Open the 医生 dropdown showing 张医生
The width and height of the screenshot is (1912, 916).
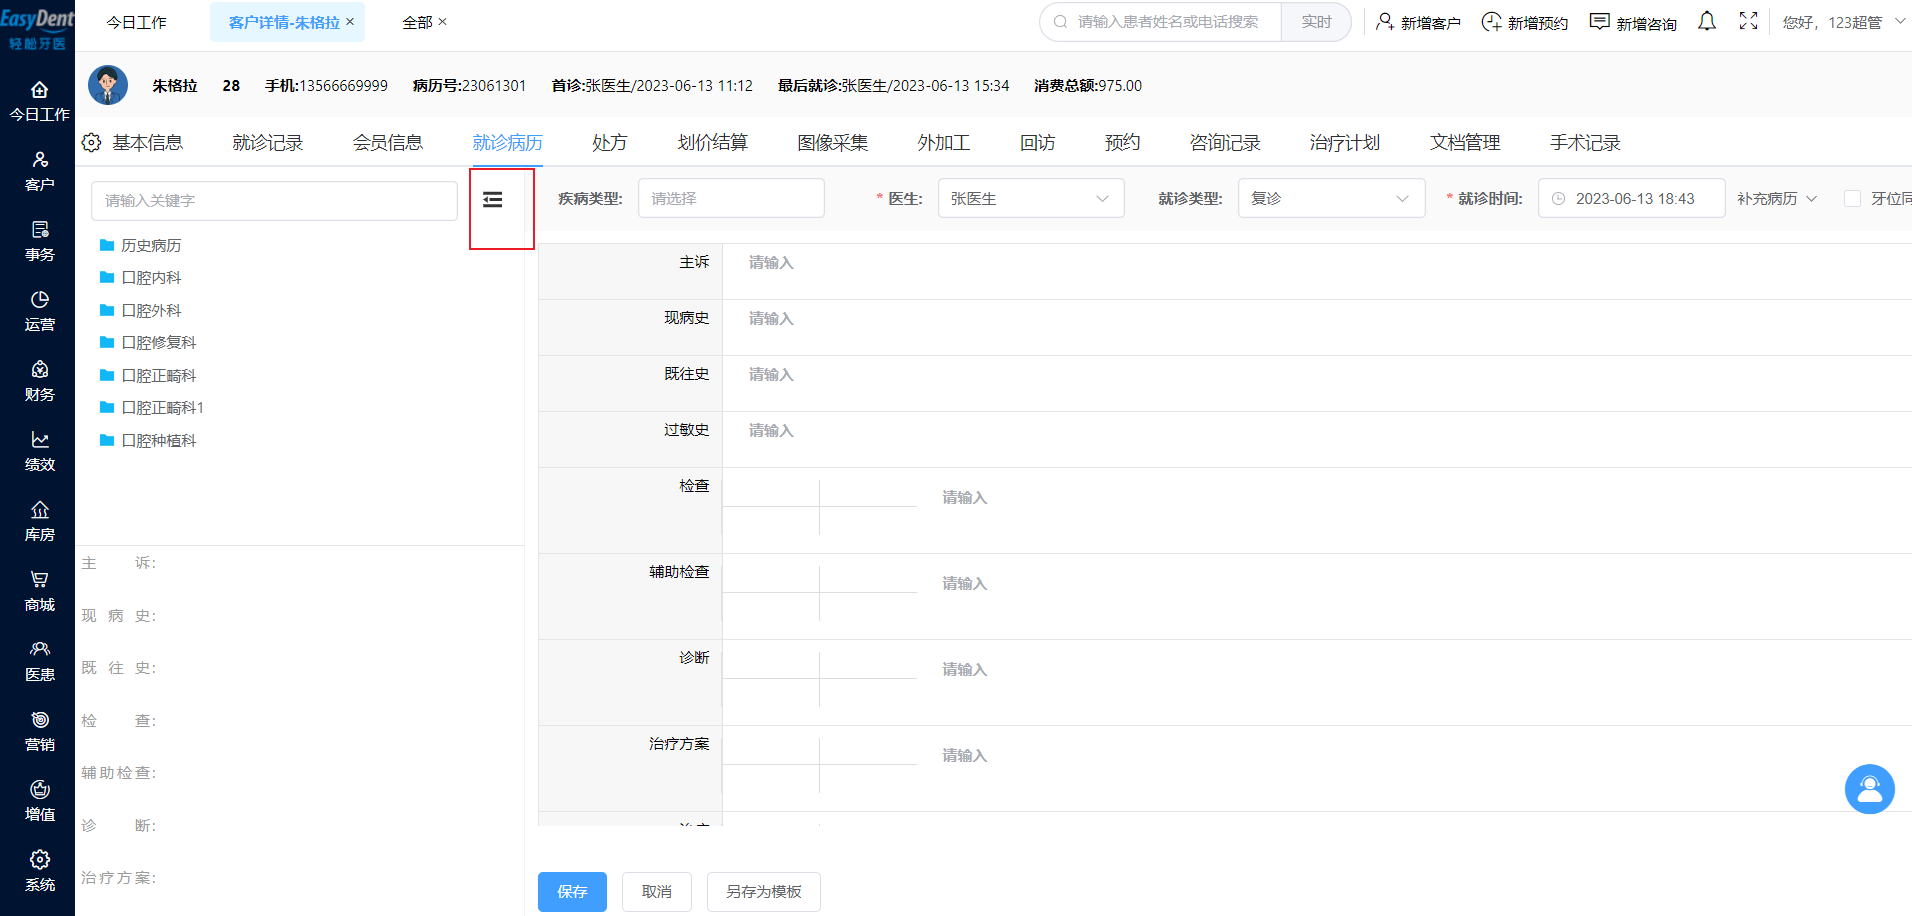(1031, 198)
